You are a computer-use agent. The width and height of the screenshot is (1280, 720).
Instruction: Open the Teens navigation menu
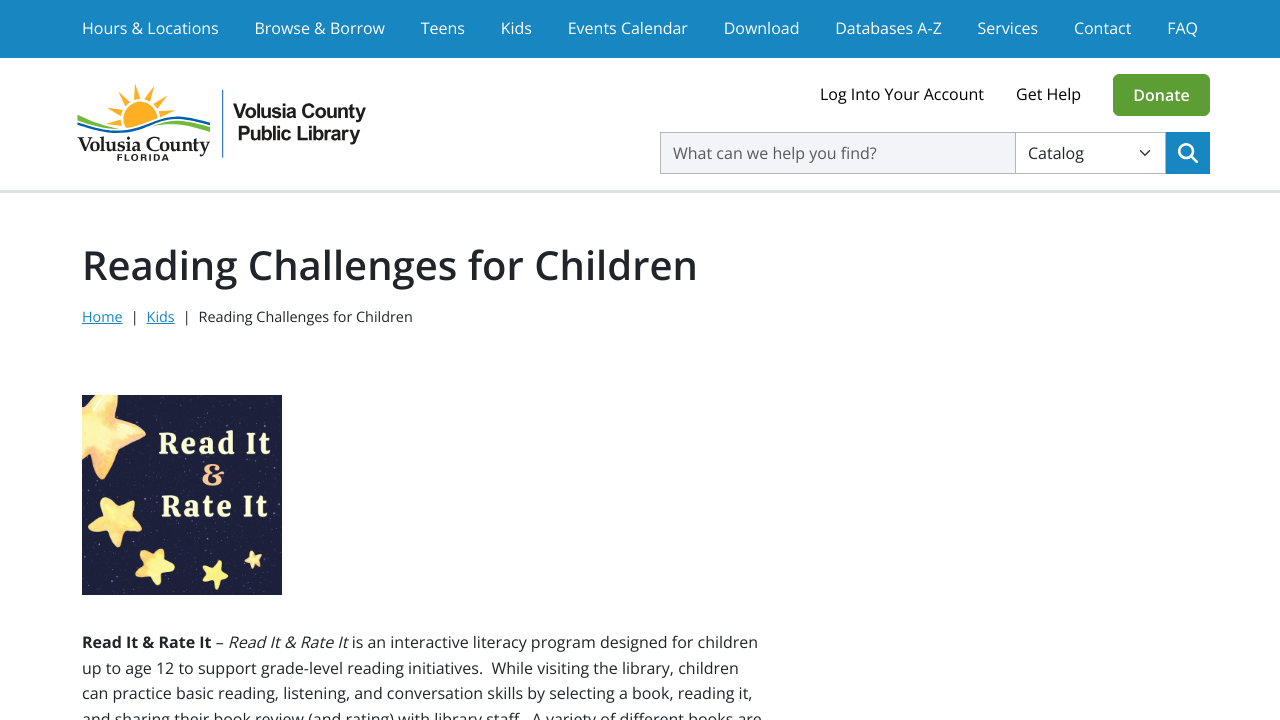click(x=442, y=28)
